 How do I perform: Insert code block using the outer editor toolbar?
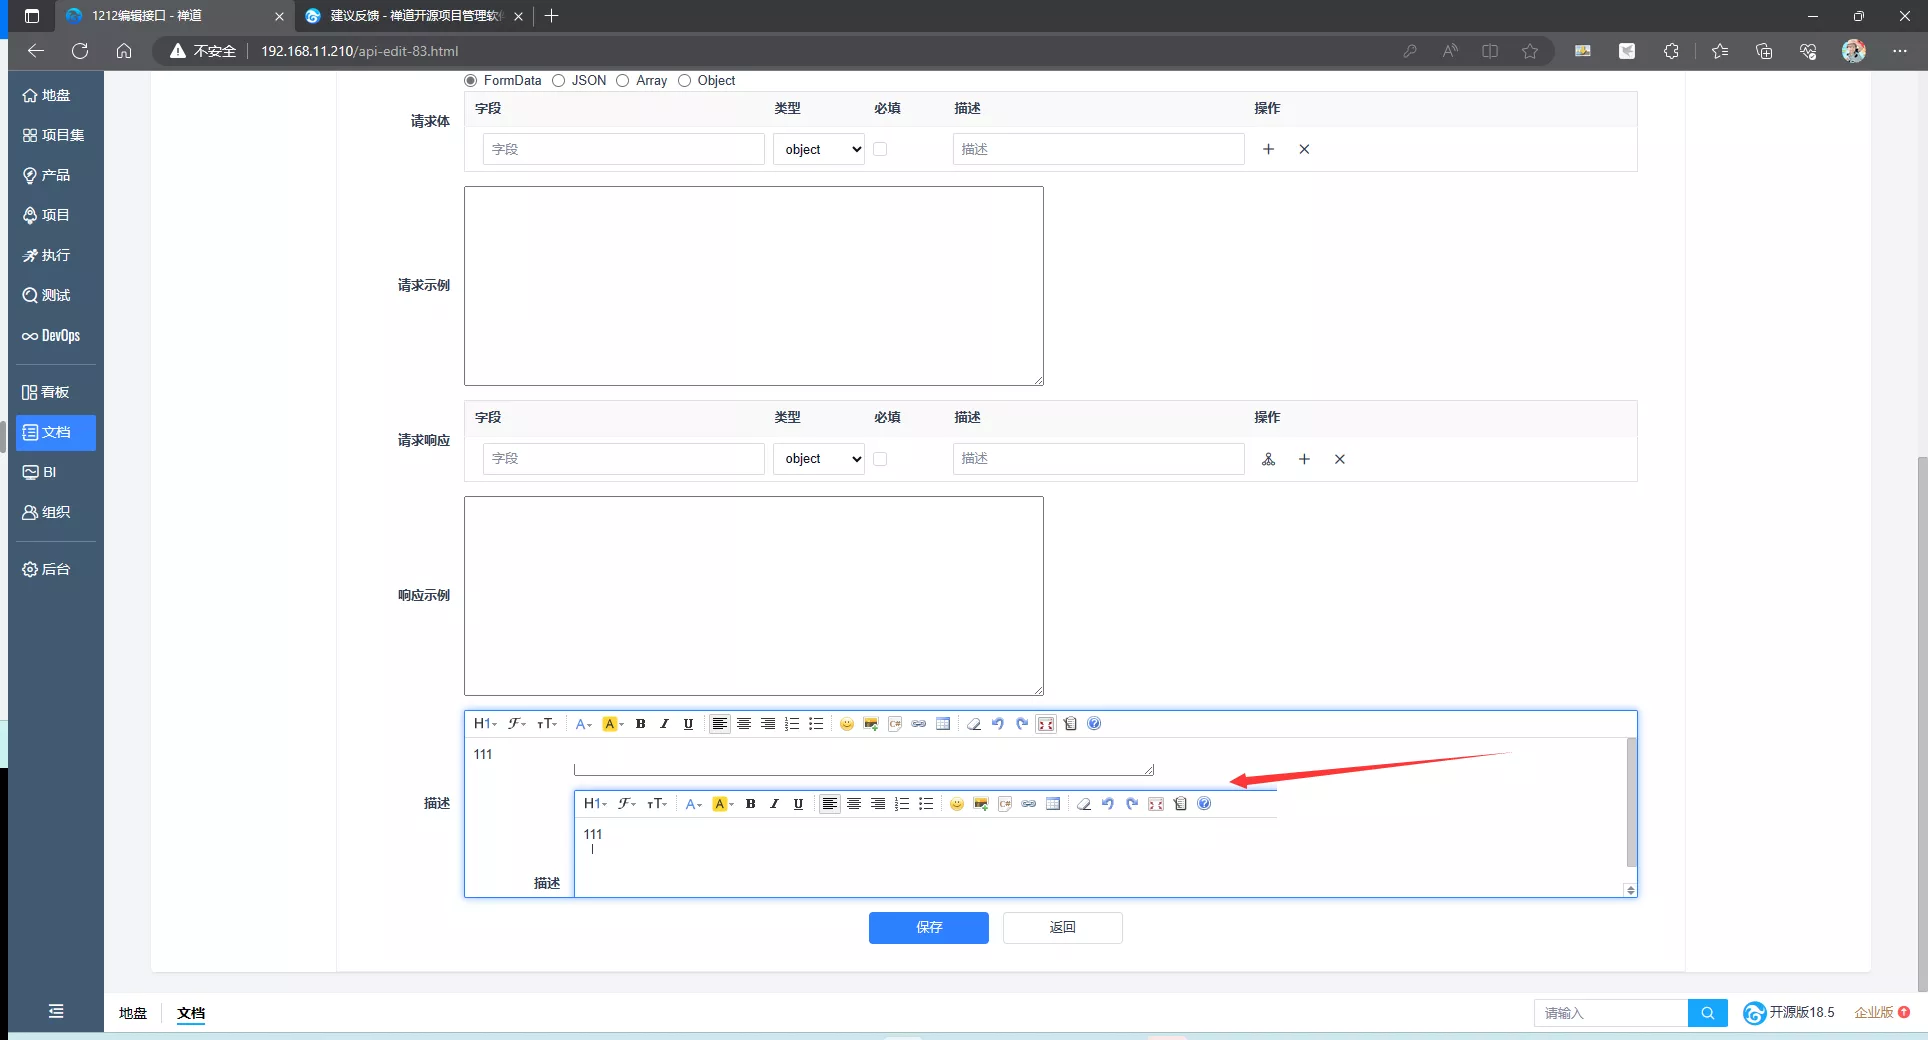click(895, 724)
